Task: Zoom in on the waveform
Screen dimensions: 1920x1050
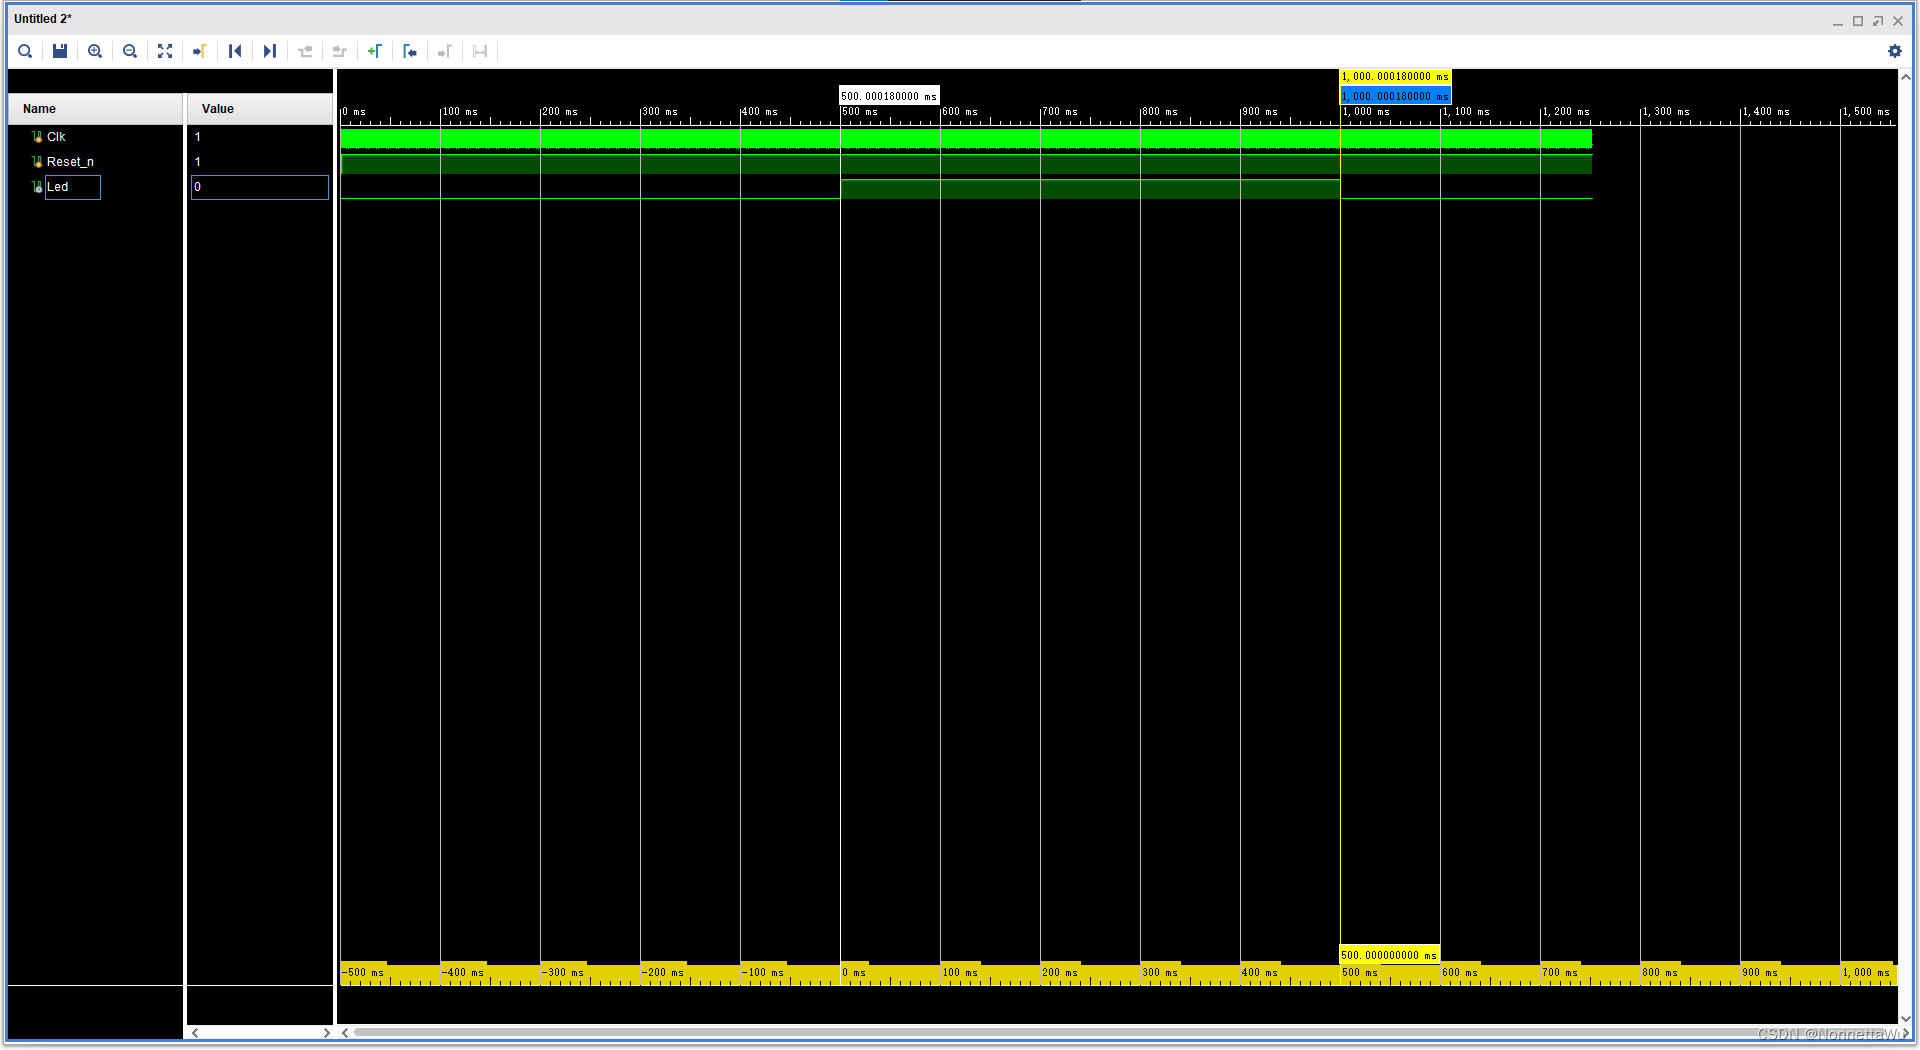Action: (x=95, y=51)
